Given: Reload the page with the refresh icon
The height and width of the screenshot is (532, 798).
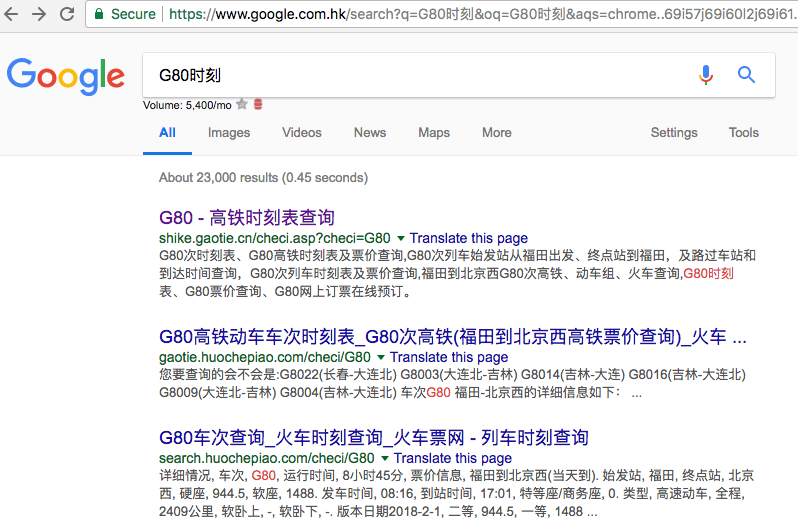Looking at the screenshot, I should pyautogui.click(x=67, y=14).
